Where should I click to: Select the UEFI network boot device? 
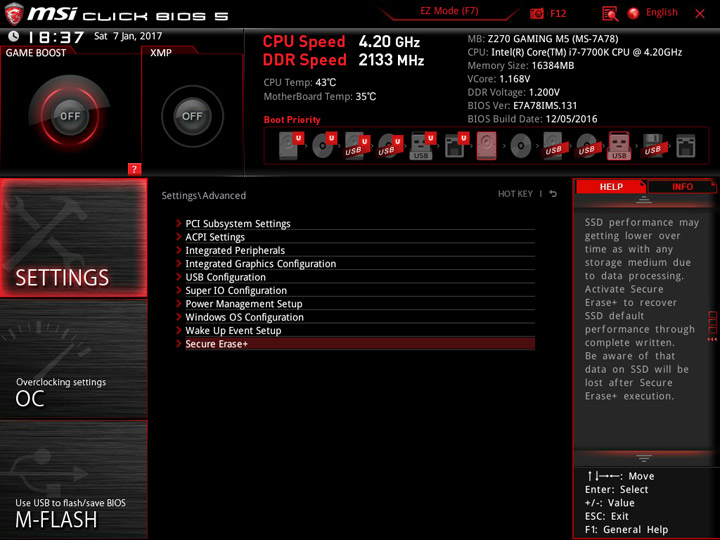tap(456, 146)
